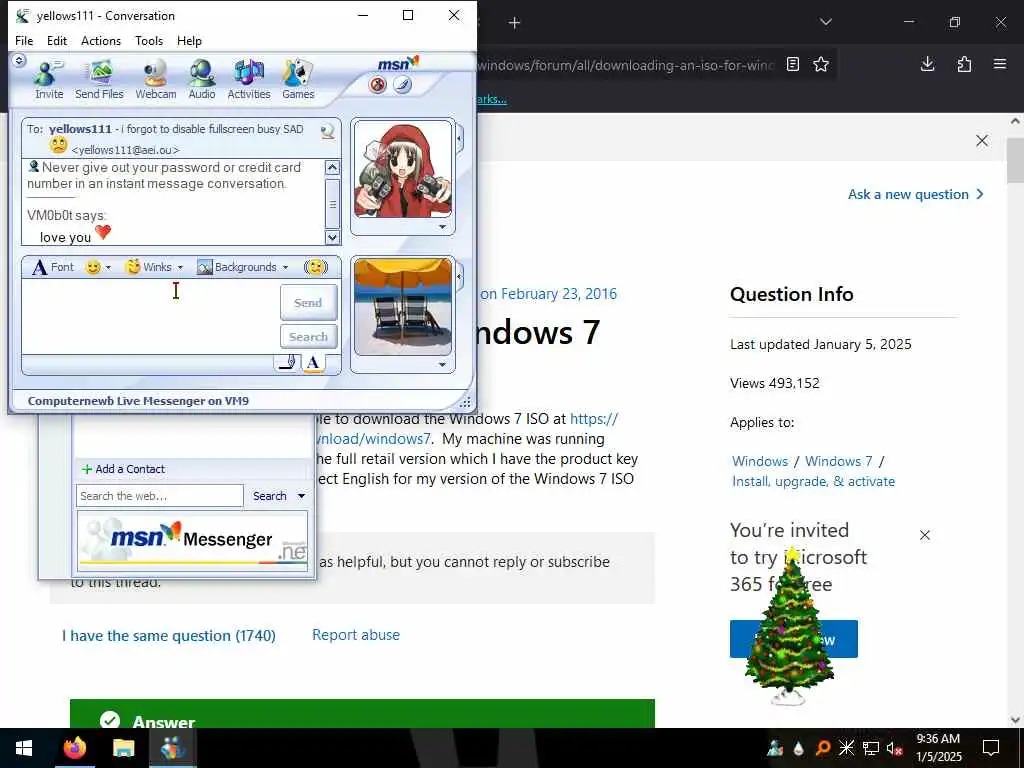Image resolution: width=1024 pixels, height=768 pixels.
Task: Open the web Search dropdown arrow
Action: point(301,496)
